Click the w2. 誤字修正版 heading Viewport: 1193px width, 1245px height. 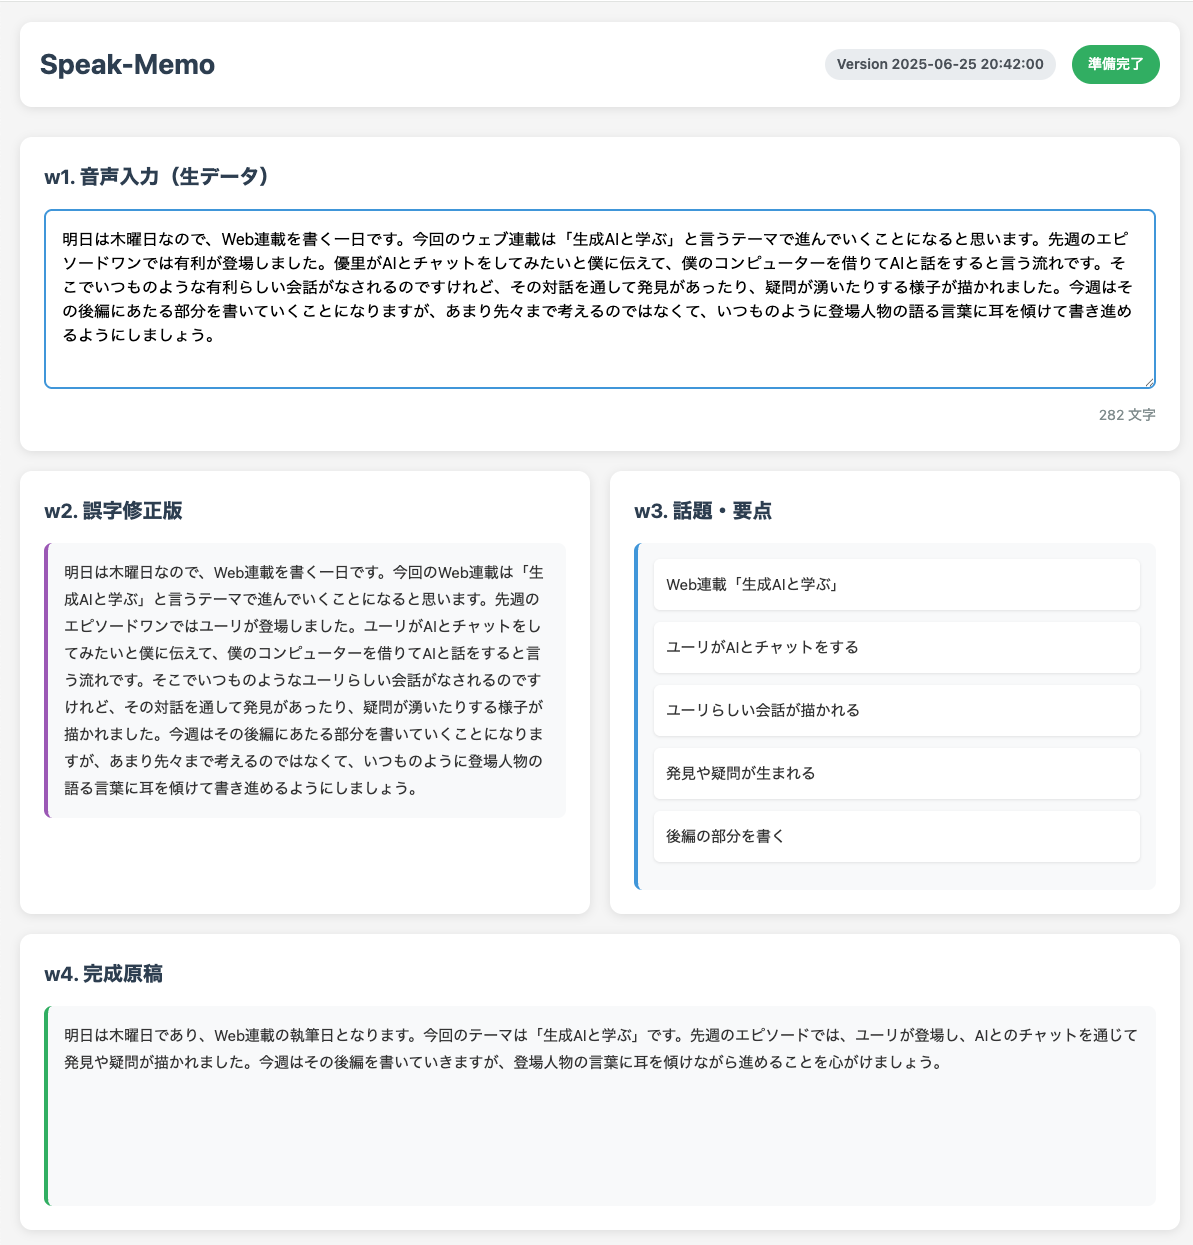(x=113, y=511)
